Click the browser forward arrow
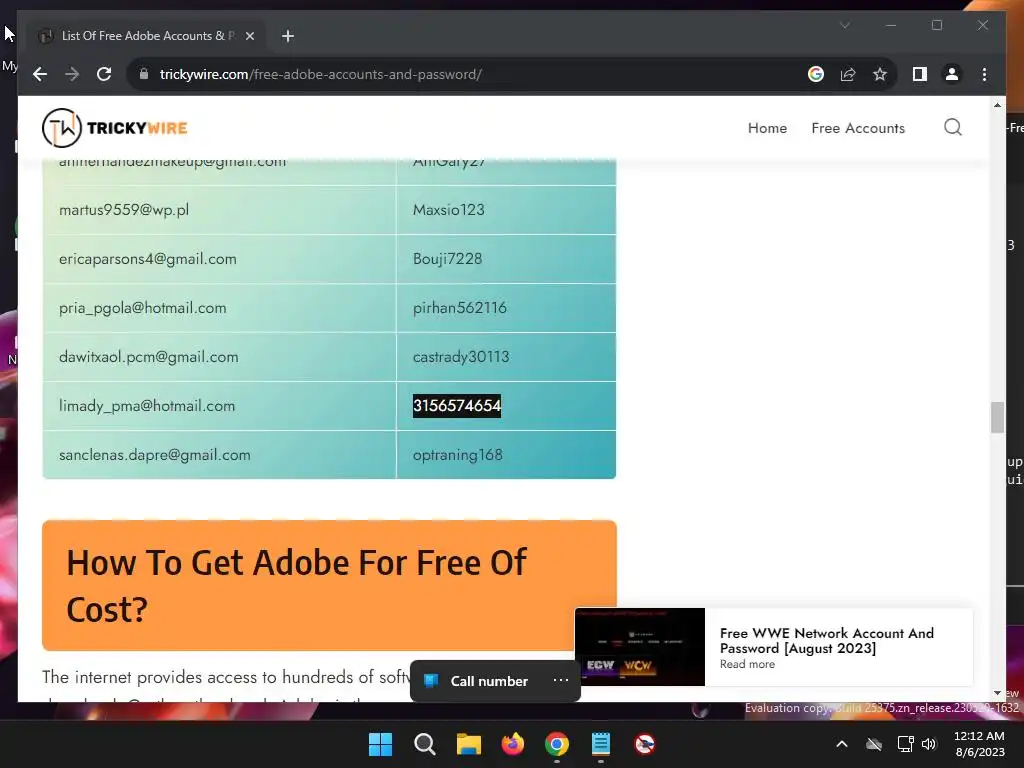Viewport: 1024px width, 768px height. (72, 74)
